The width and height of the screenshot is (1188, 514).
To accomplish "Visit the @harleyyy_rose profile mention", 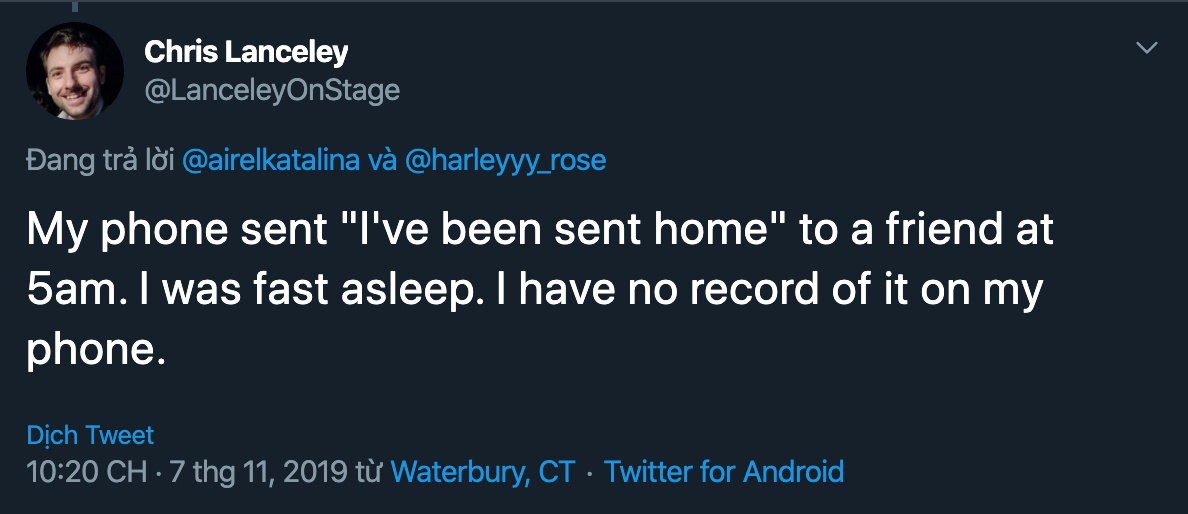I will coord(505,160).
